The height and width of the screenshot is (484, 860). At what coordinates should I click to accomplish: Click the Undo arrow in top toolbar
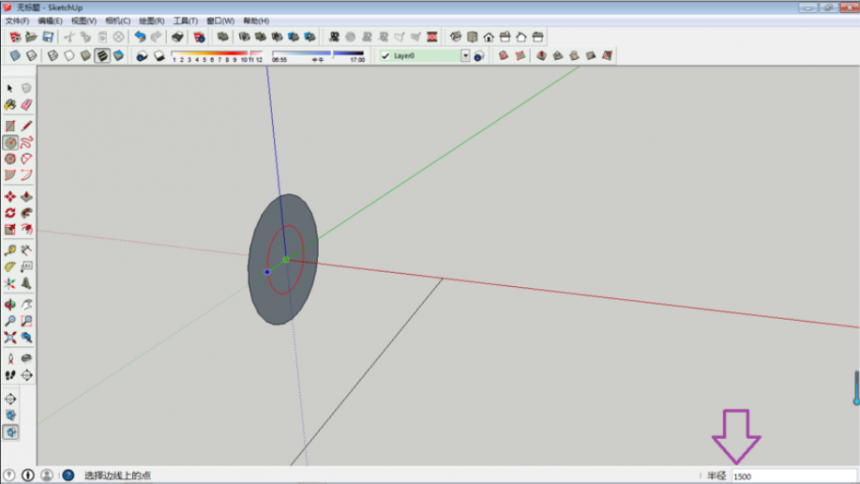click(140, 37)
